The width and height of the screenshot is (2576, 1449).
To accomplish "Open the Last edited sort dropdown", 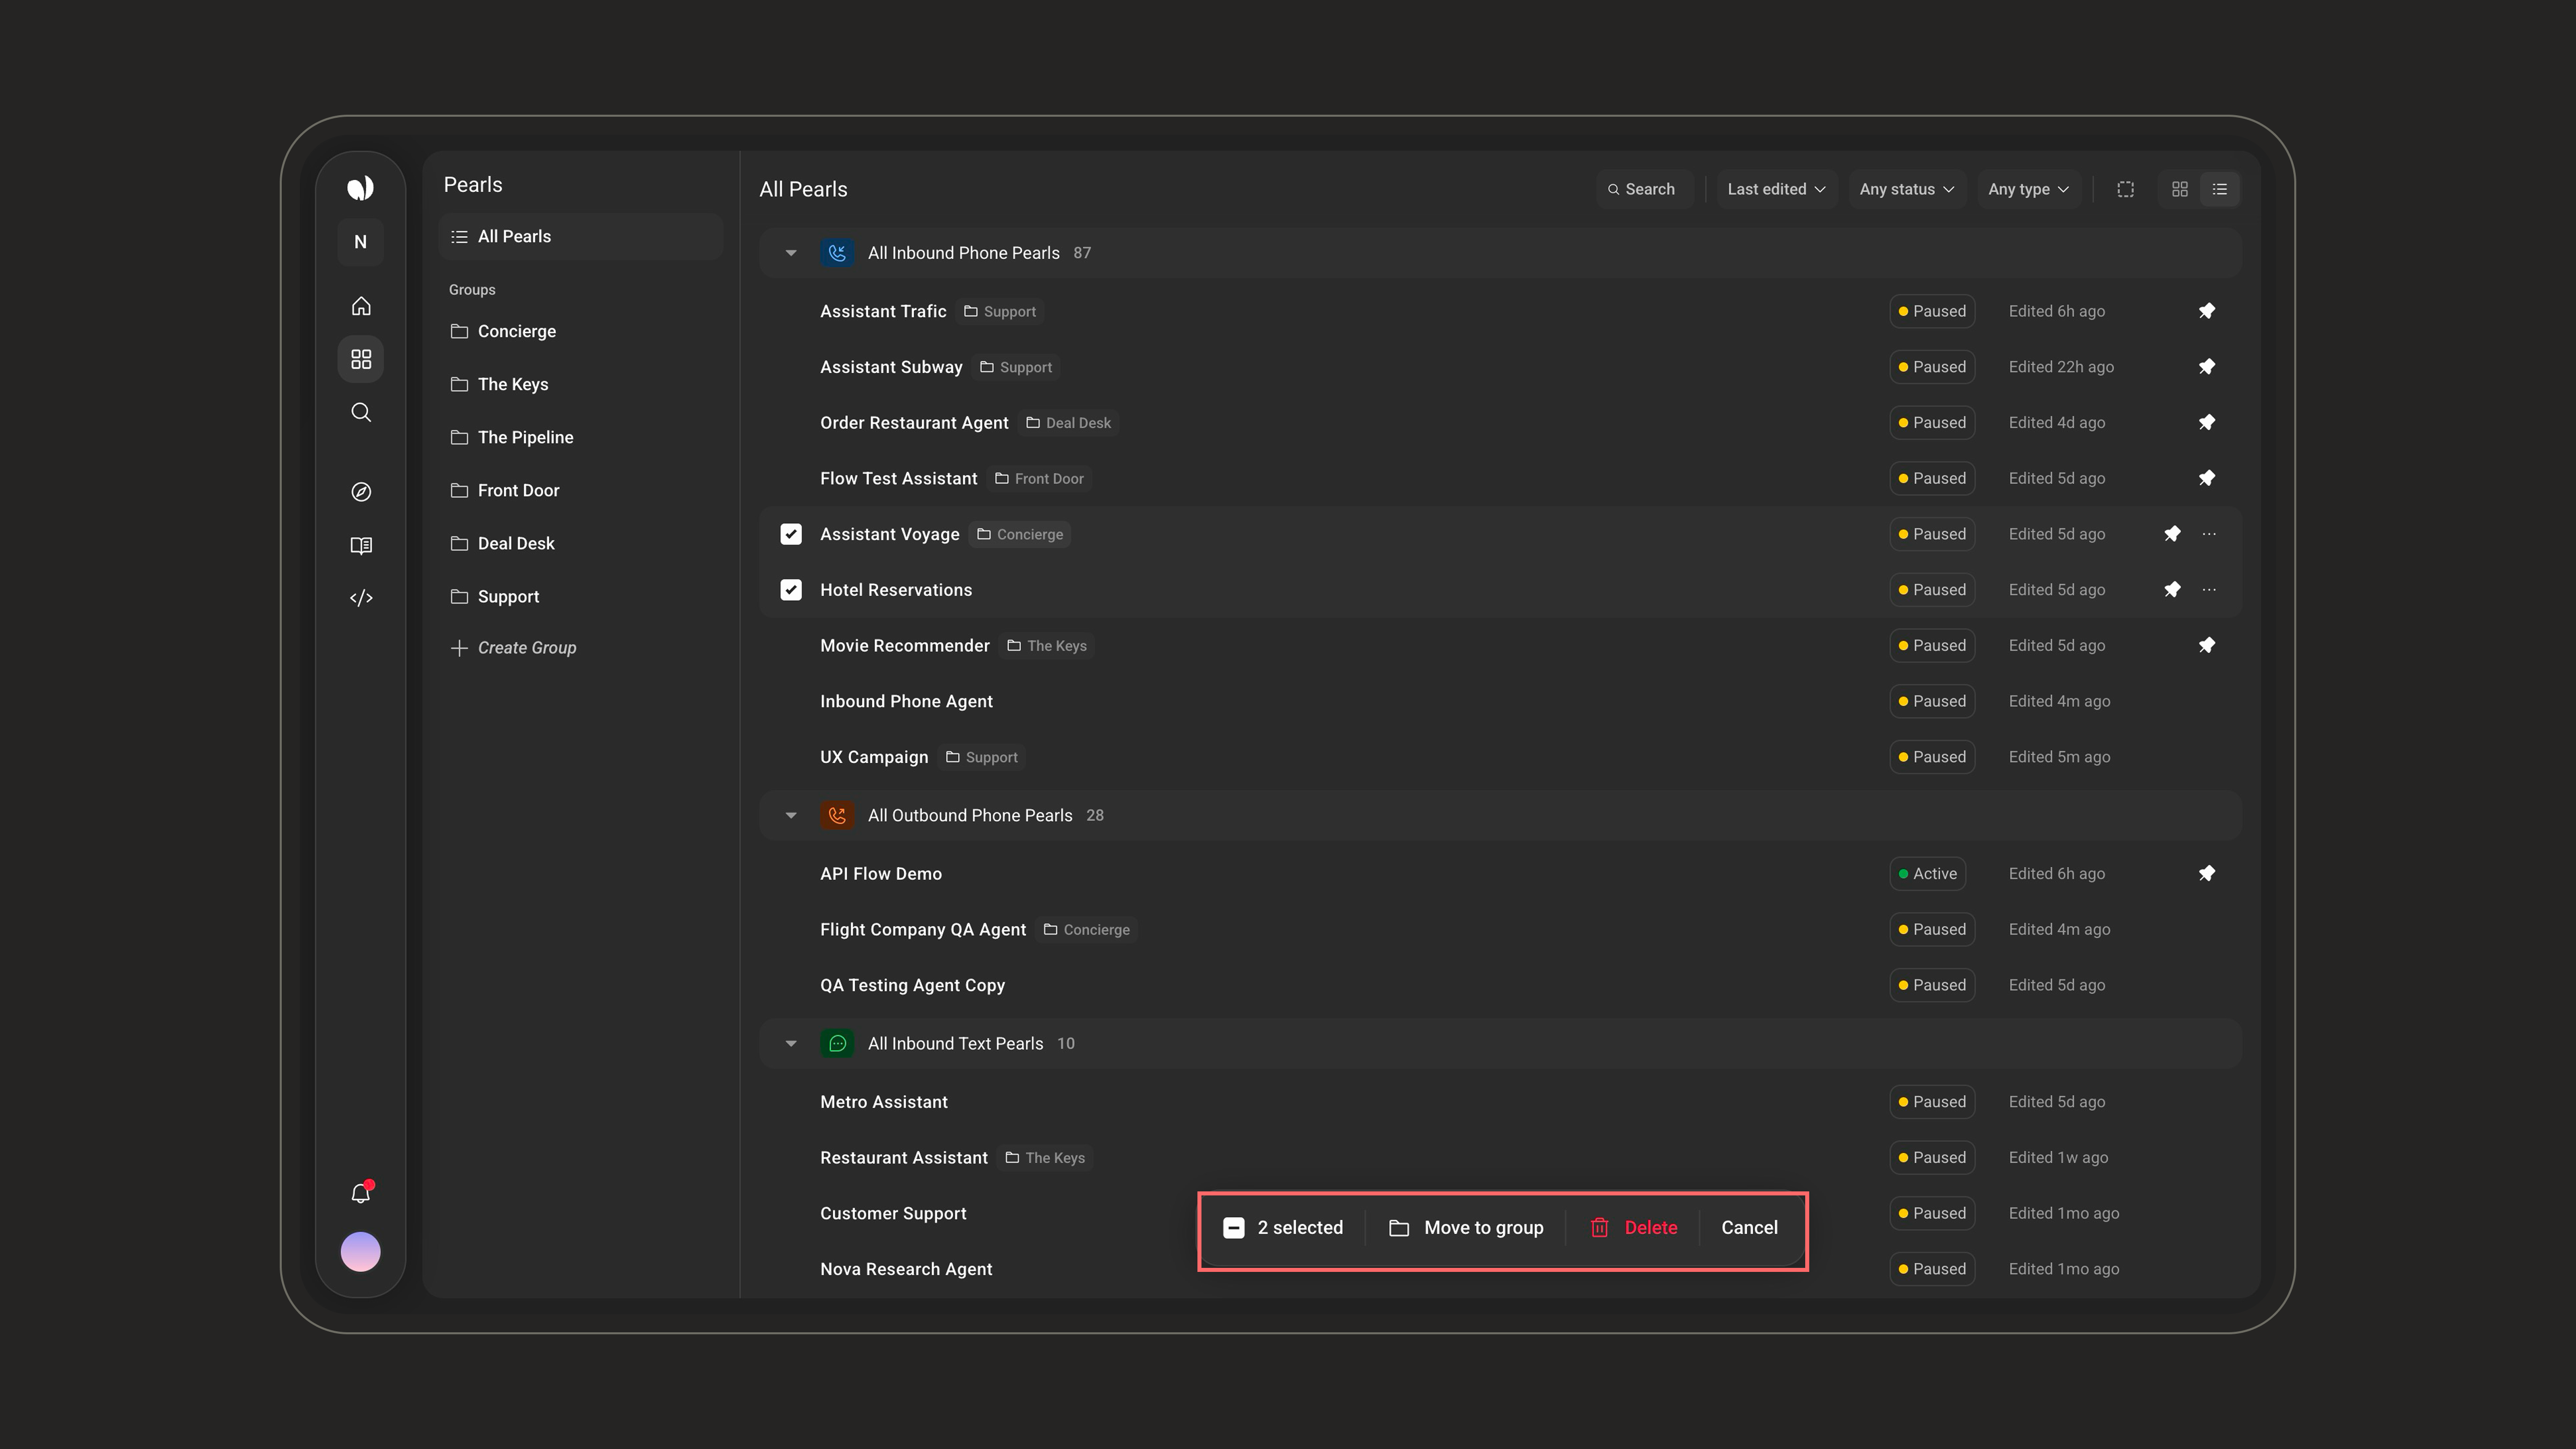I will point(1776,189).
